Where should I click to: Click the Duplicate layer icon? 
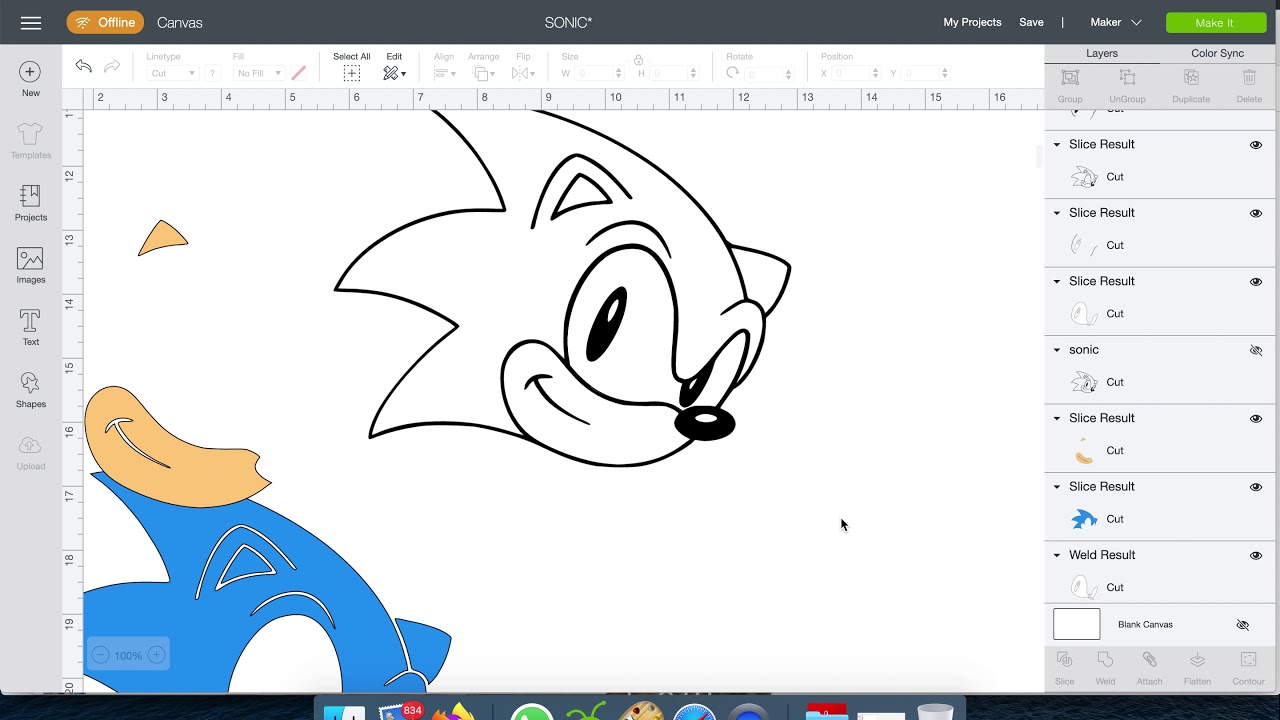click(x=1191, y=78)
